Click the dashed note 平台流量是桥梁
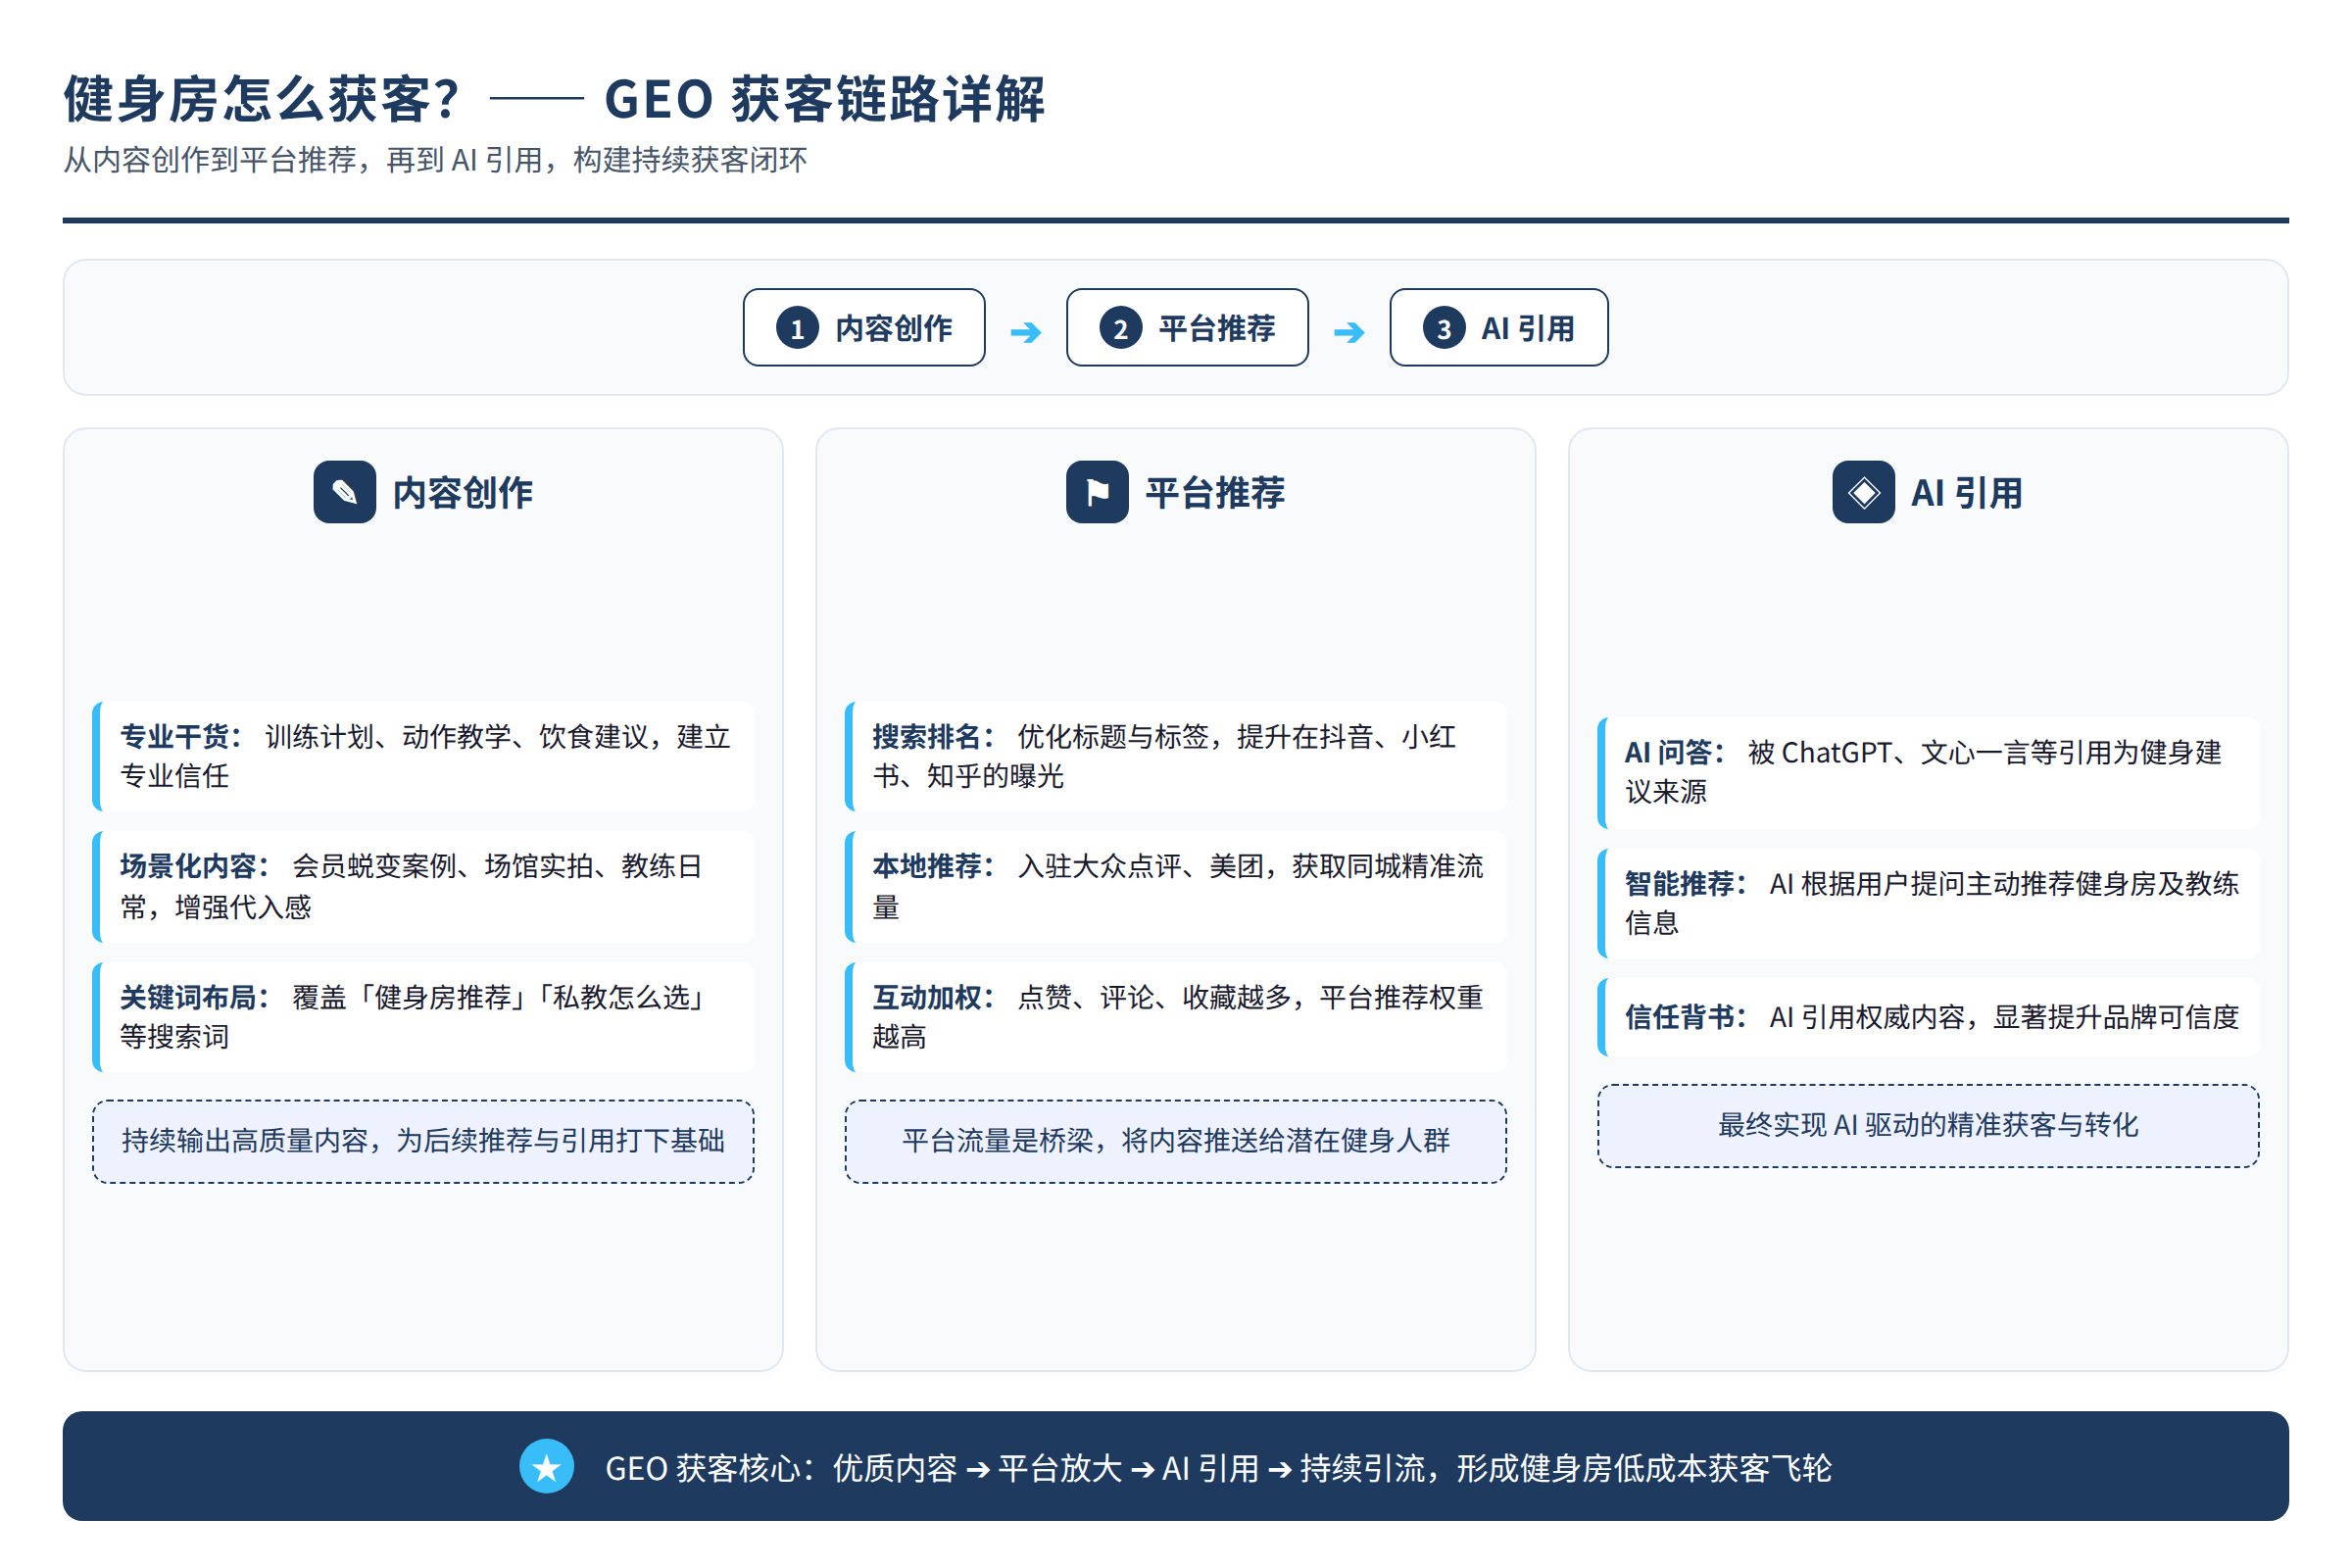 1175,1141
